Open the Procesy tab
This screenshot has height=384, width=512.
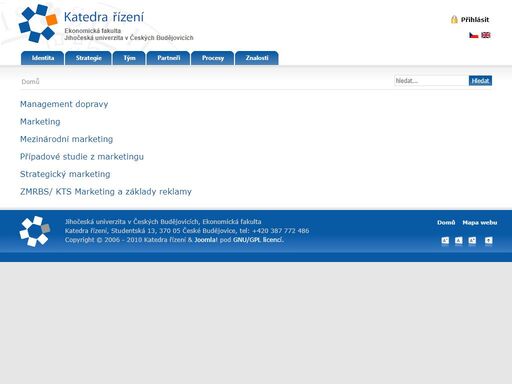pyautogui.click(x=213, y=58)
